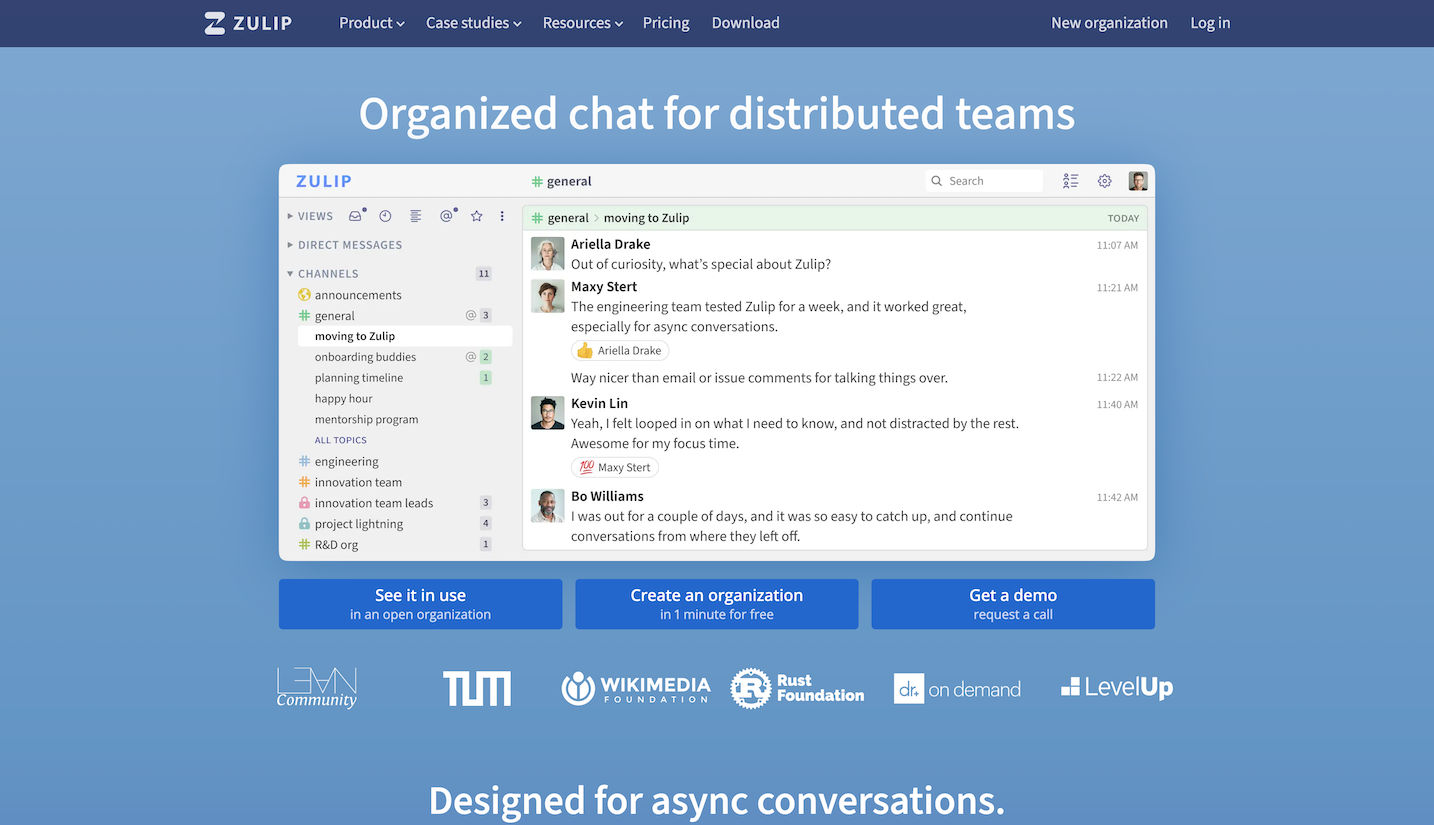Click the Bo Williams sender name
This screenshot has height=825, width=1434.
click(607, 496)
